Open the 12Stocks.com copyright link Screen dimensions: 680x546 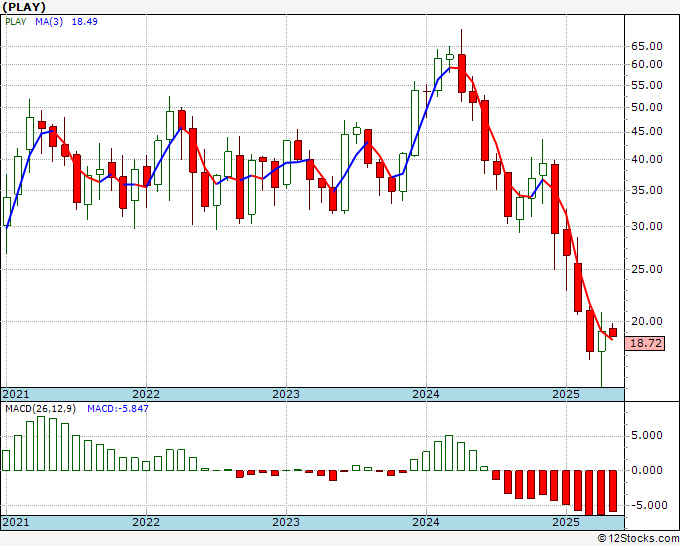click(x=638, y=539)
